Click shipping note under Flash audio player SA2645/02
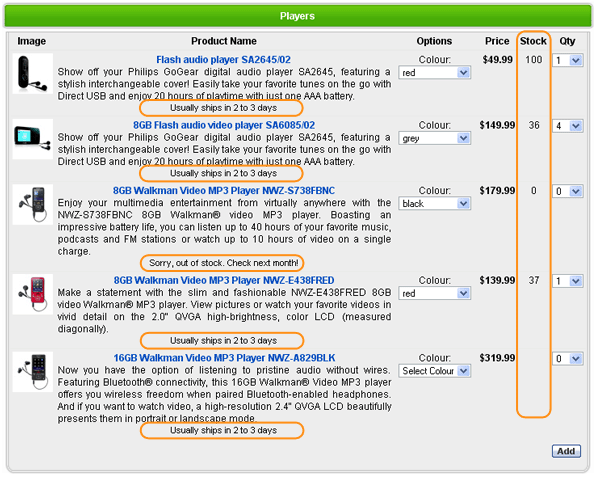Image resolution: width=596 pixels, height=477 pixels. pyautogui.click(x=224, y=108)
